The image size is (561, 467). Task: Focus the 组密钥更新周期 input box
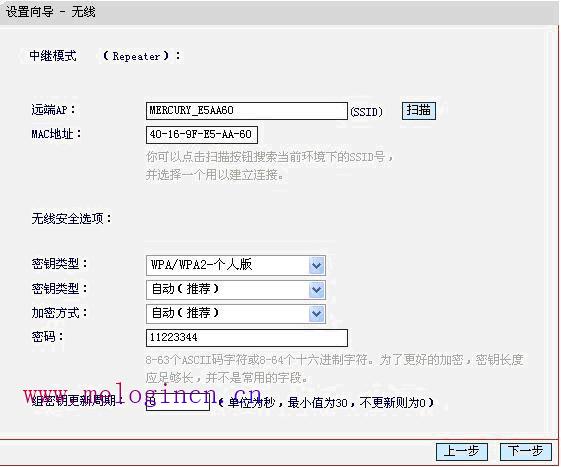[178, 402]
